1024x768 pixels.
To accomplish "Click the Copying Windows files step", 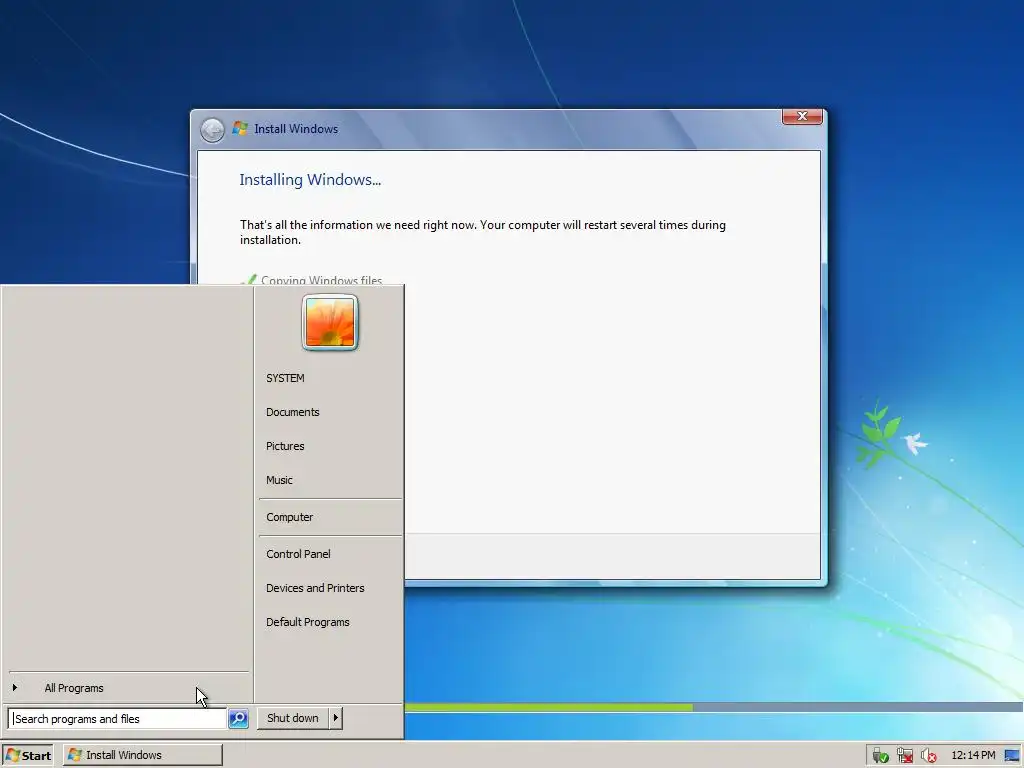I will click(321, 280).
